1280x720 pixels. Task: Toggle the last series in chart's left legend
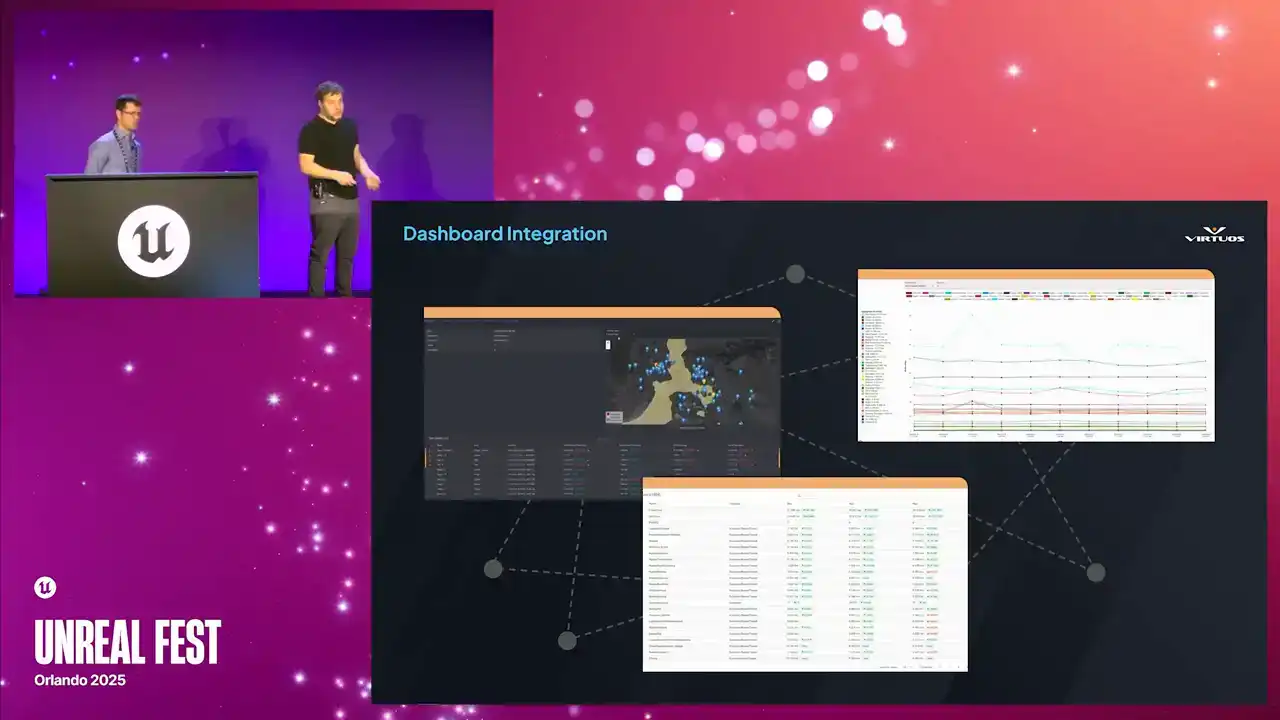[863, 423]
